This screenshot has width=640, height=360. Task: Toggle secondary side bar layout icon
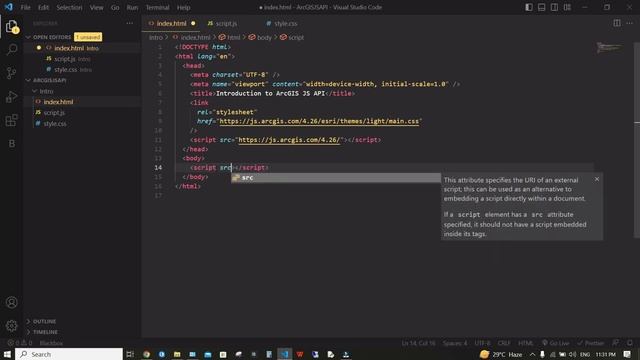point(554,7)
